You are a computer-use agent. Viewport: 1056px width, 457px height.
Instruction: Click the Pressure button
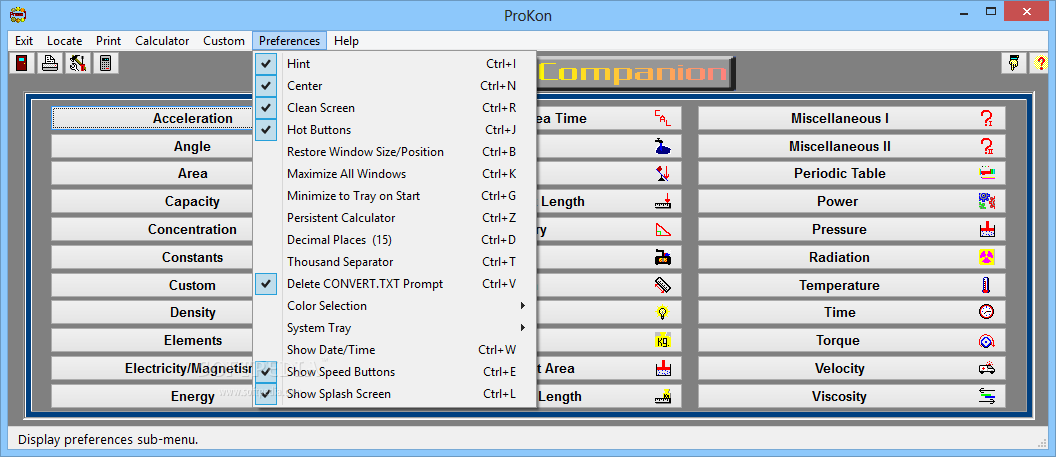click(x=851, y=230)
